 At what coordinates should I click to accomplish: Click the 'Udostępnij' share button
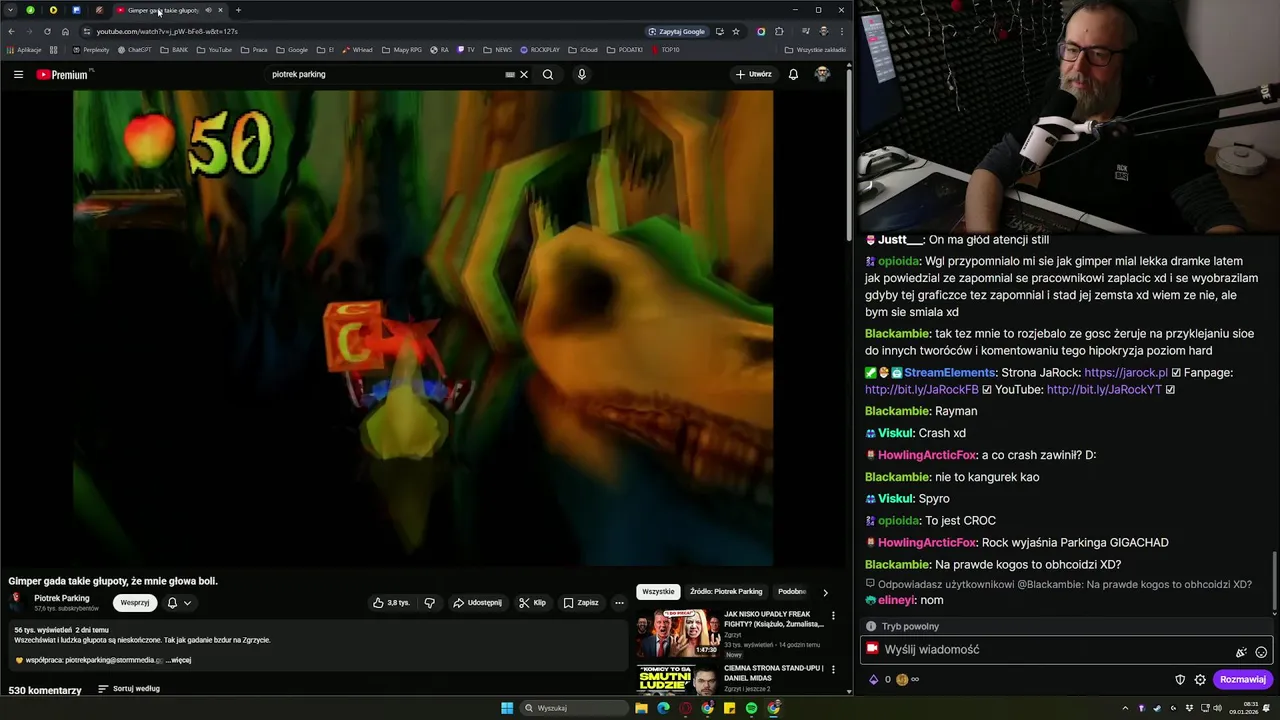(477, 603)
